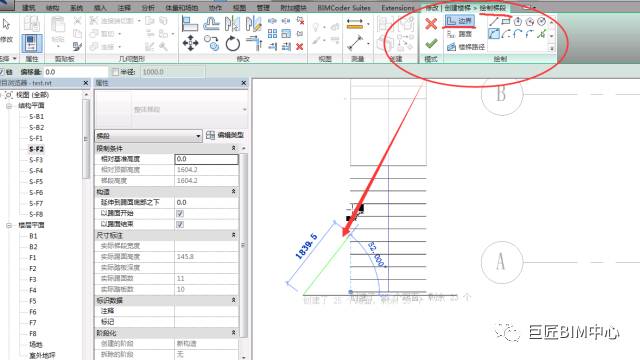The image size is (640, 360).
Task: Click the project browser vertical scrollbar
Action: 86,139
